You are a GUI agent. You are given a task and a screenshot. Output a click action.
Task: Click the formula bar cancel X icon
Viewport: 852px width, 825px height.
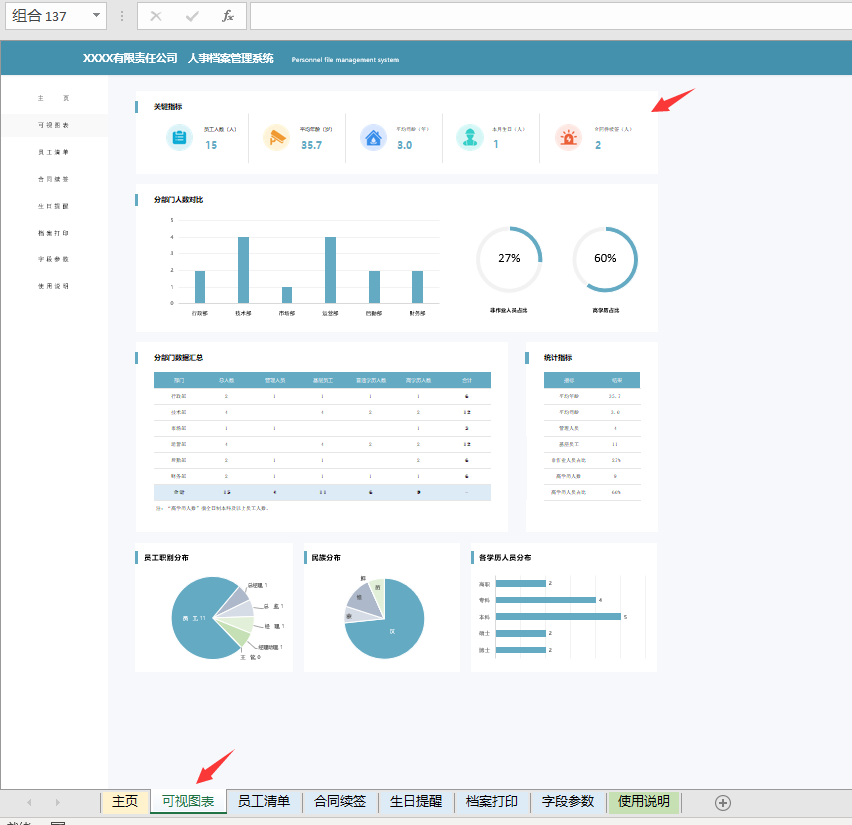pos(156,16)
